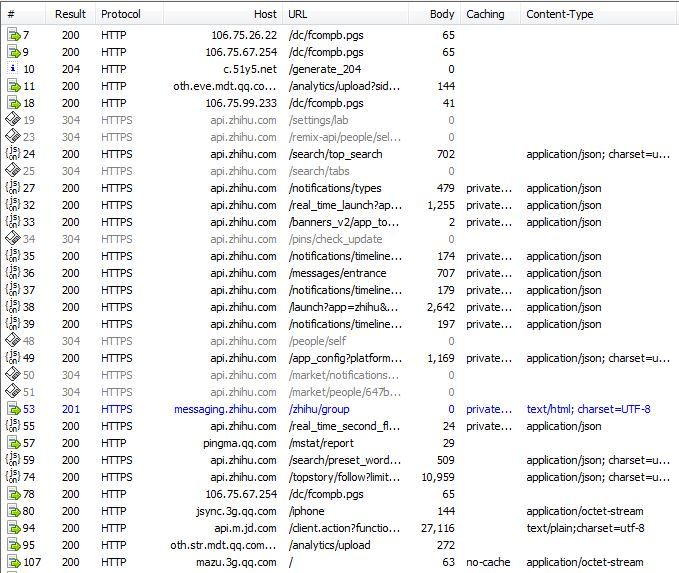Click the session icon for row 7

pos(14,35)
